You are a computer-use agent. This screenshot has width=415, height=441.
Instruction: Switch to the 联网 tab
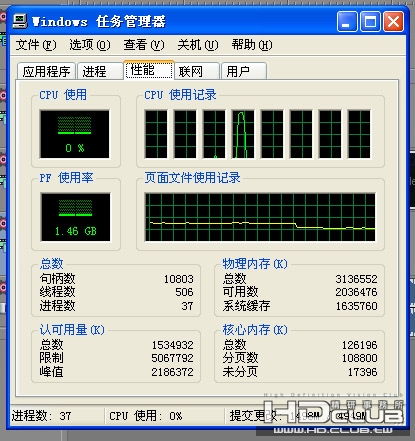pos(197,71)
